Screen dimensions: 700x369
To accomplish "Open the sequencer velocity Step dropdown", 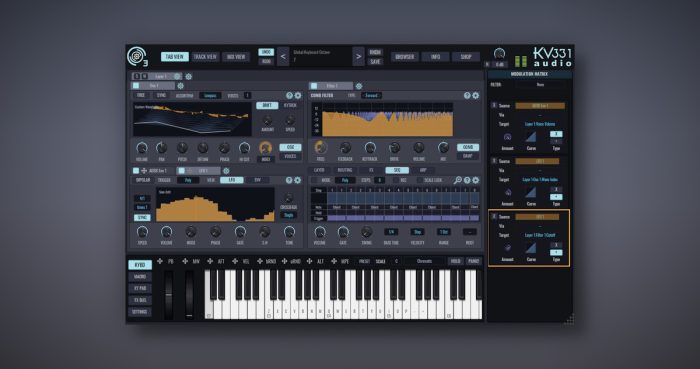I will tap(417, 232).
